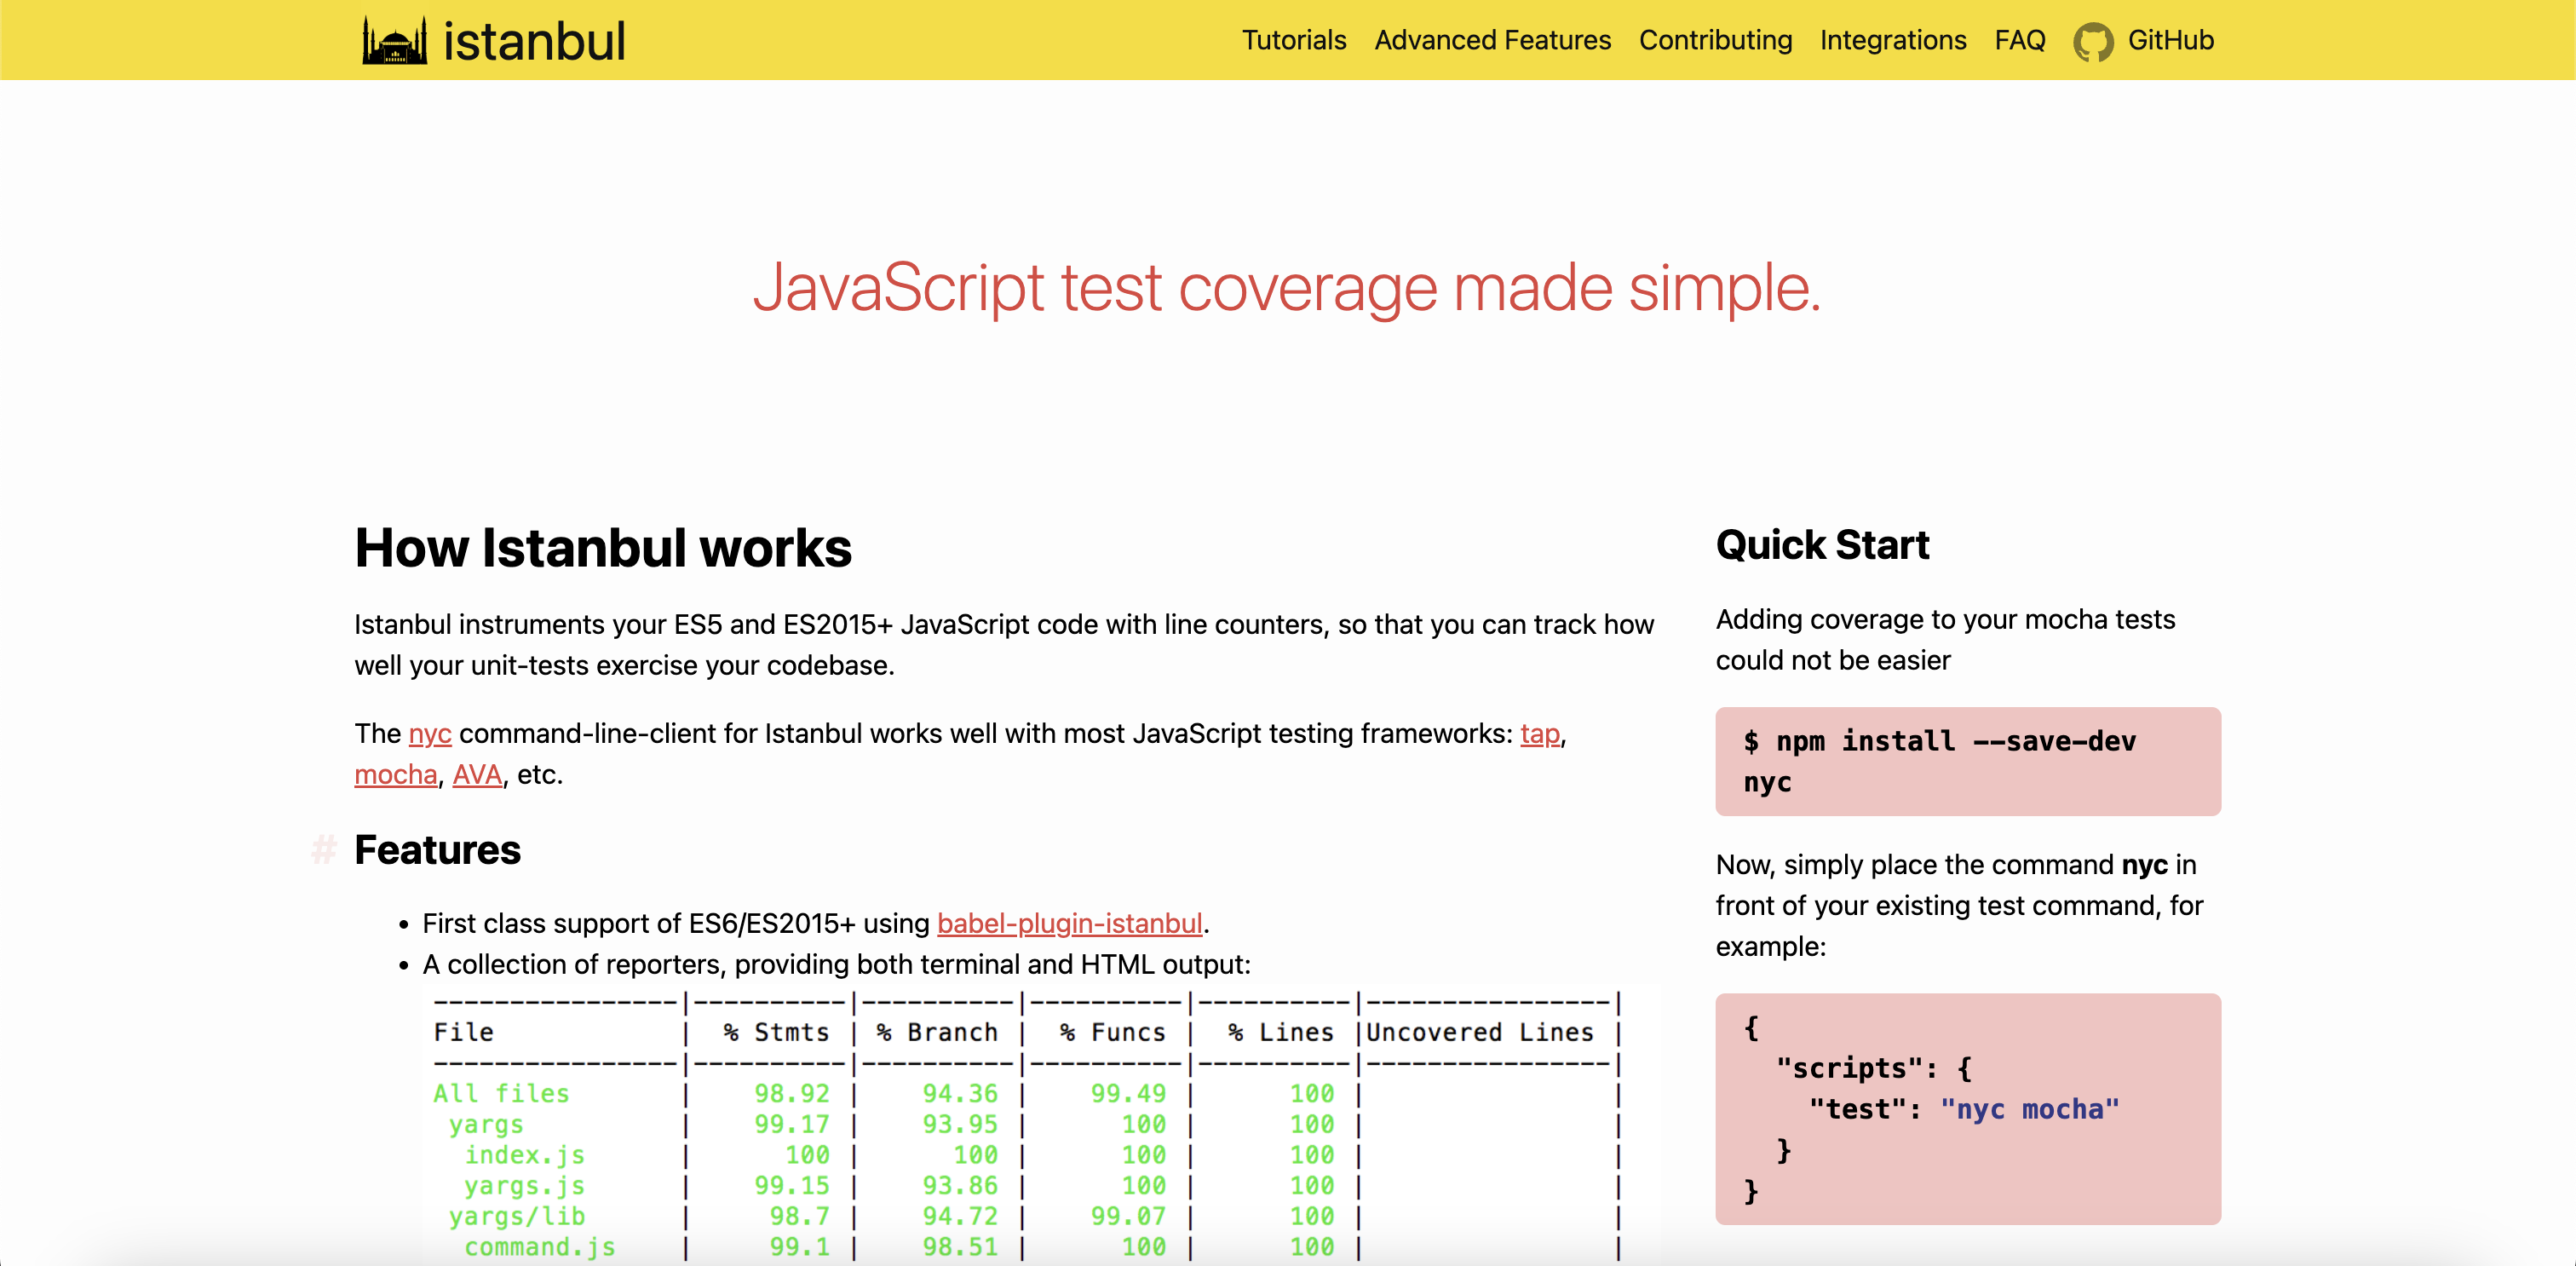The height and width of the screenshot is (1266, 2576).
Task: Open the GitHub nav link
Action: click(x=2170, y=40)
